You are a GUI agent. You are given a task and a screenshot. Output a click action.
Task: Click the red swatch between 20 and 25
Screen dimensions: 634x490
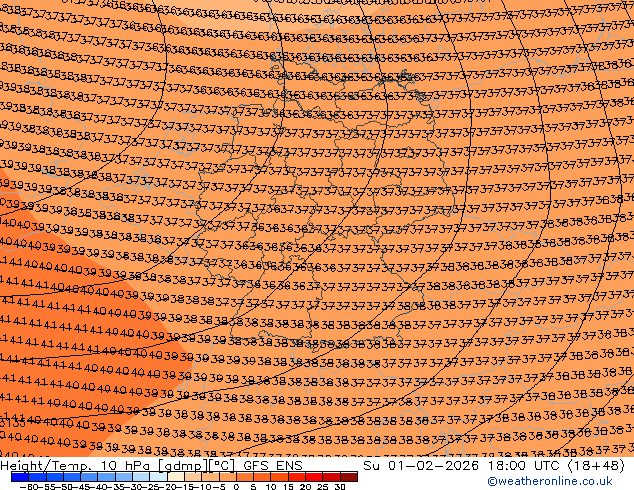click(314, 477)
